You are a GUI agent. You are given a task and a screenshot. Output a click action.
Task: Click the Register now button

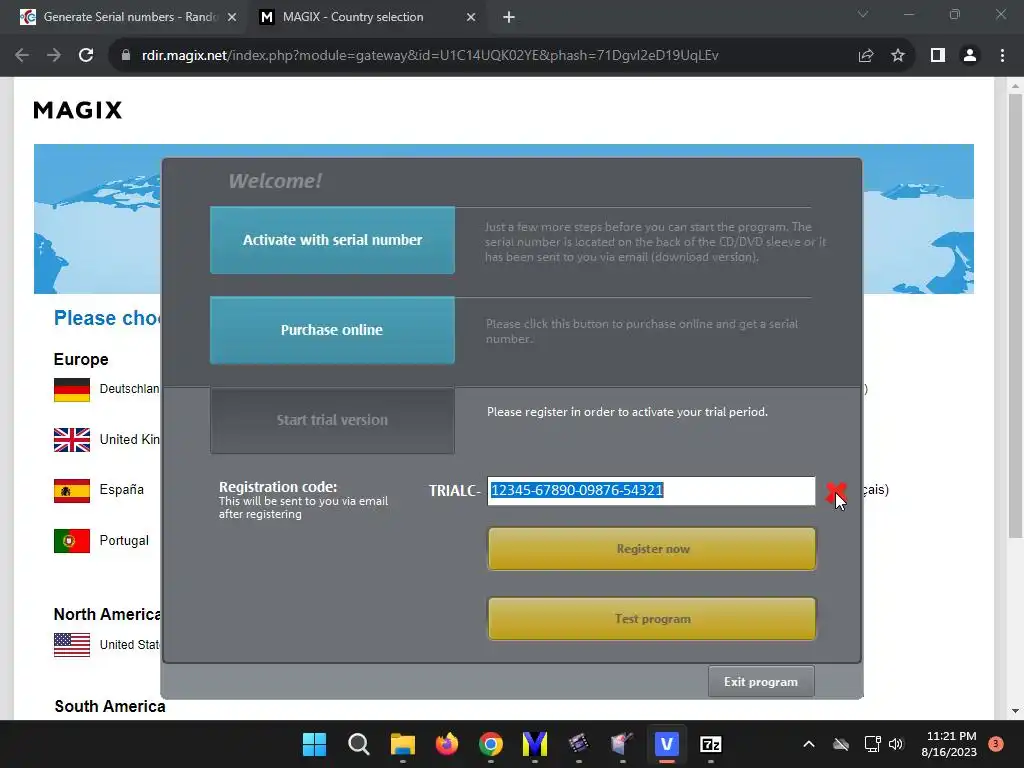coord(652,549)
